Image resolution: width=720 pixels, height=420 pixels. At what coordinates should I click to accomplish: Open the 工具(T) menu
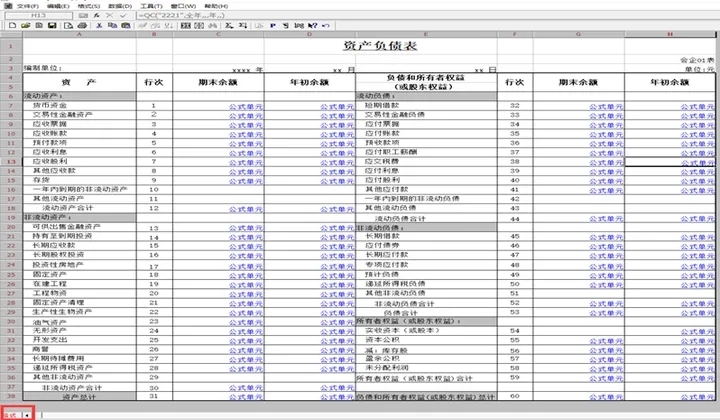pyautogui.click(x=151, y=6)
